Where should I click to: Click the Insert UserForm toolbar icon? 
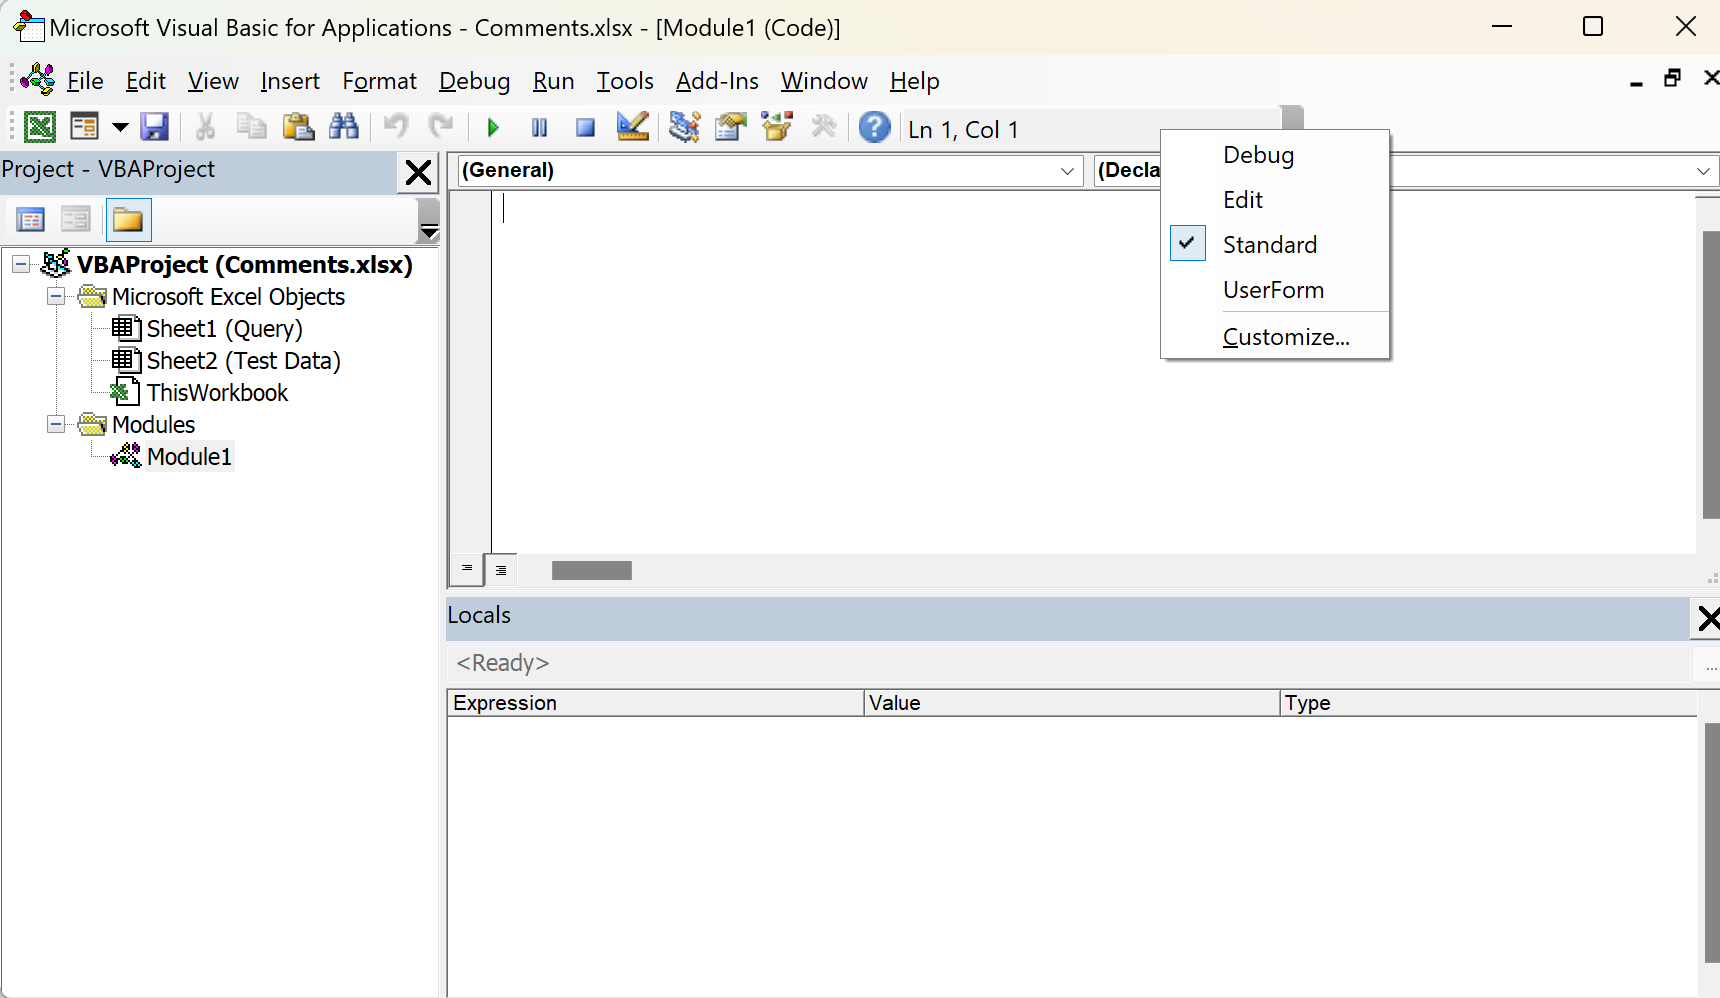coord(85,127)
